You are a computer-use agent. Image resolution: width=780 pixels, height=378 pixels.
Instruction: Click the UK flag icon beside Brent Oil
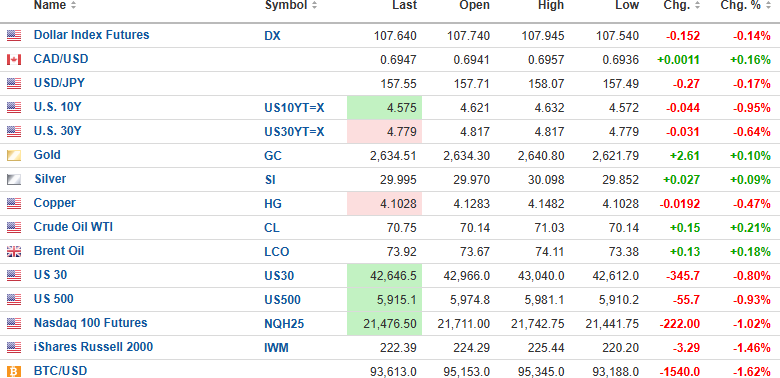(x=14, y=252)
